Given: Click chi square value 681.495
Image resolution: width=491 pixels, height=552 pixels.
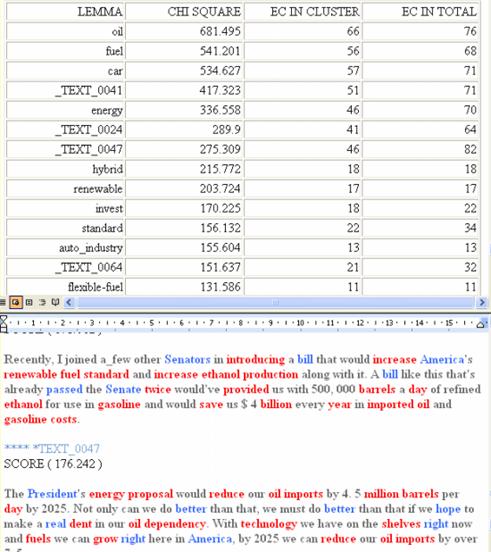Looking at the screenshot, I should click(x=220, y=31).
